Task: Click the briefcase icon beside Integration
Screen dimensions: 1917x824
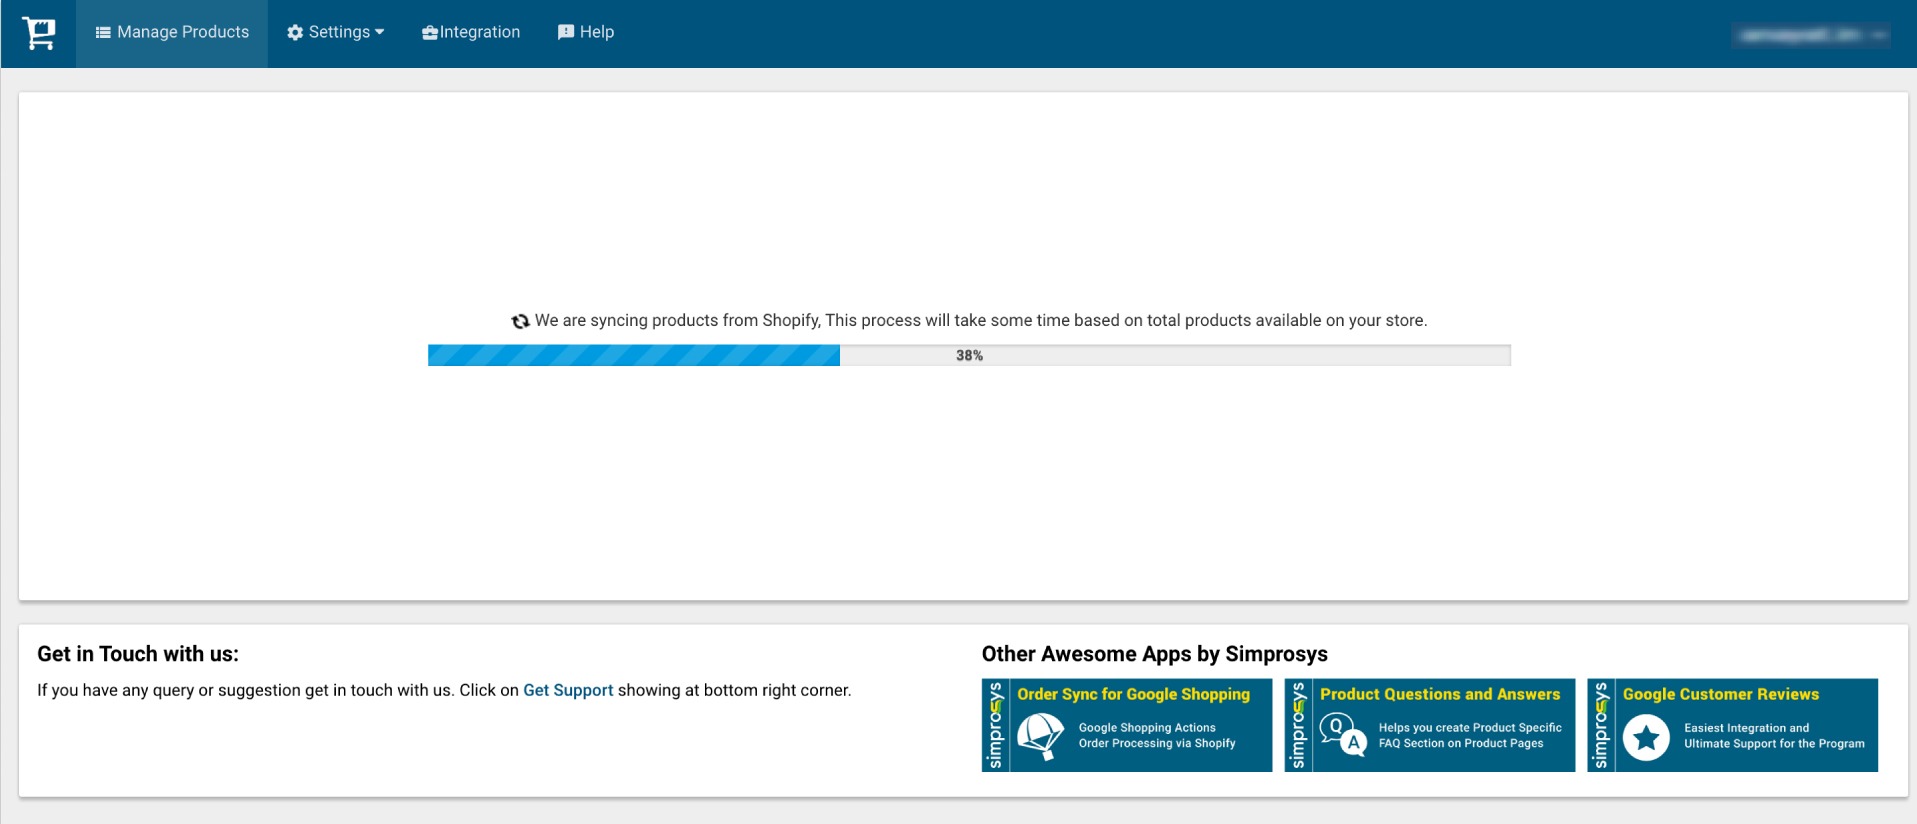Action: click(430, 33)
